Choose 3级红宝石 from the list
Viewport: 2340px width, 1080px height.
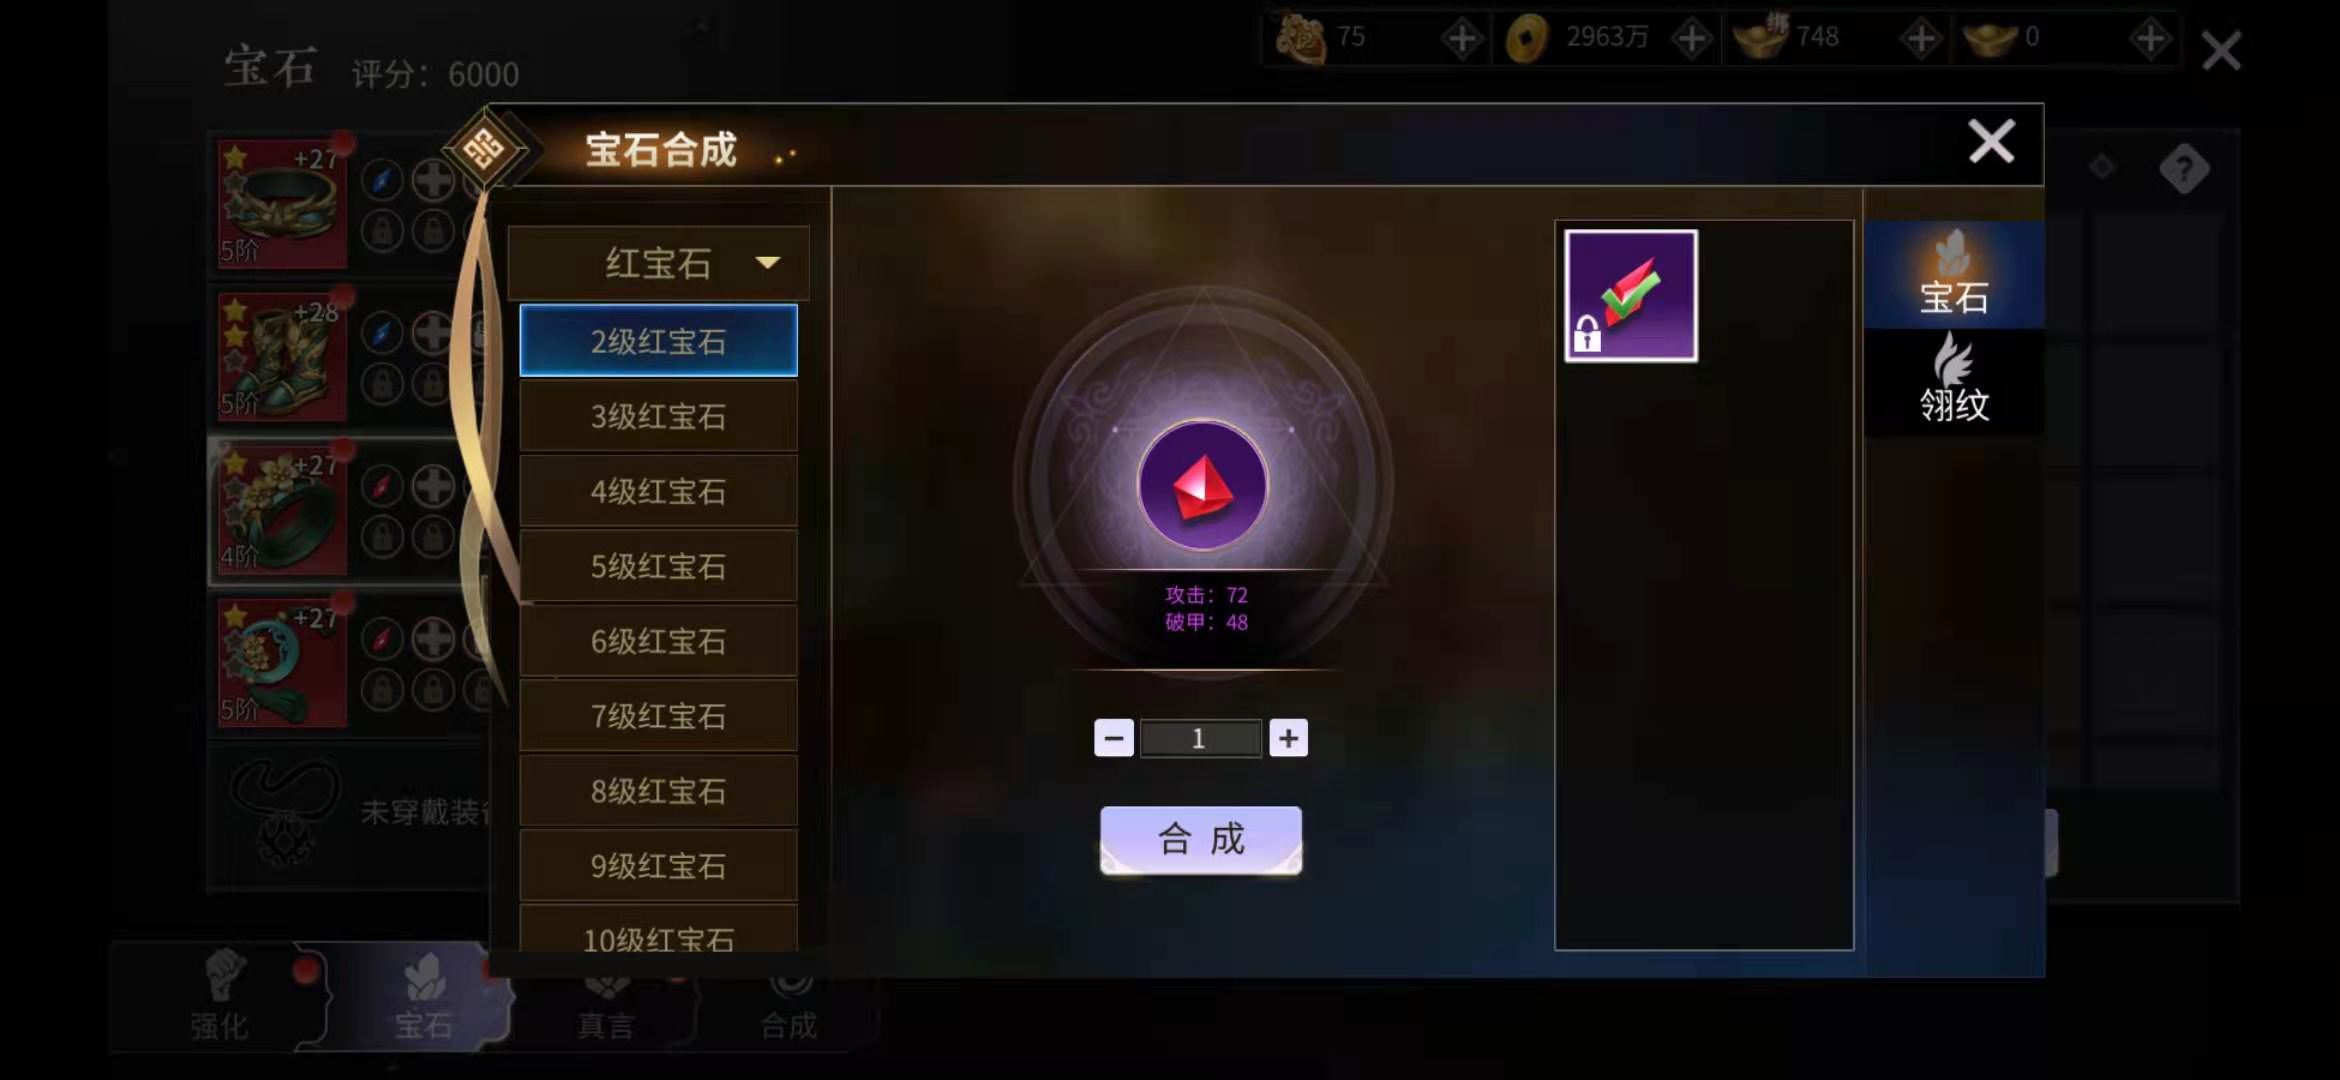(x=658, y=416)
